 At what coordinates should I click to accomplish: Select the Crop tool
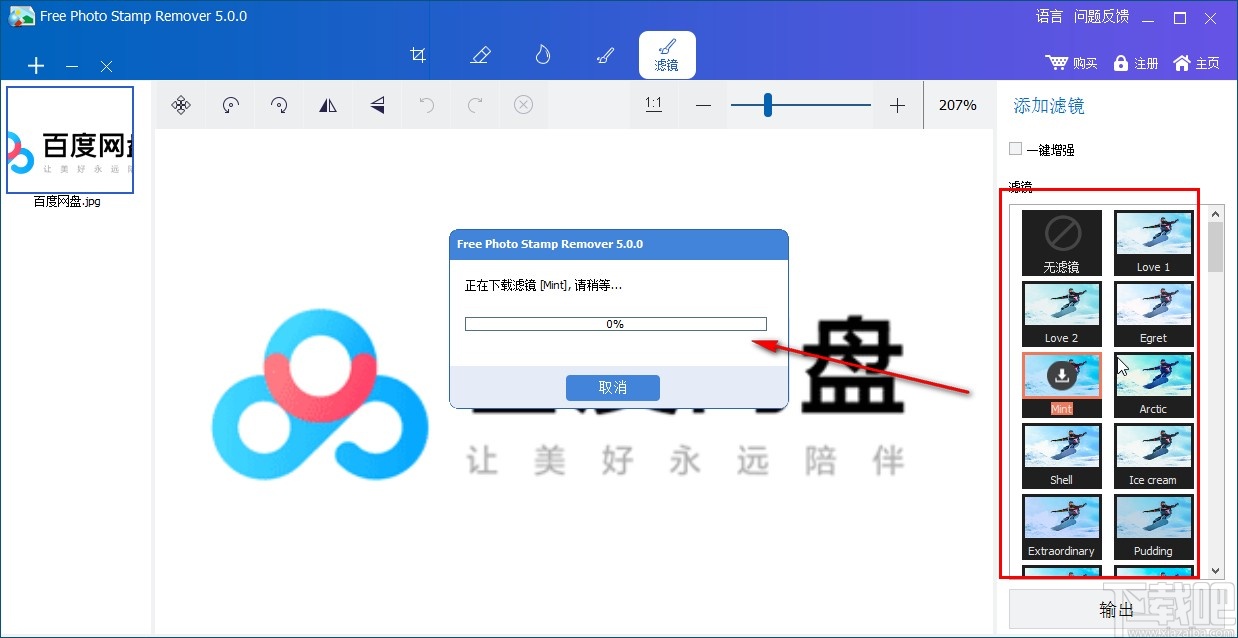(x=418, y=55)
